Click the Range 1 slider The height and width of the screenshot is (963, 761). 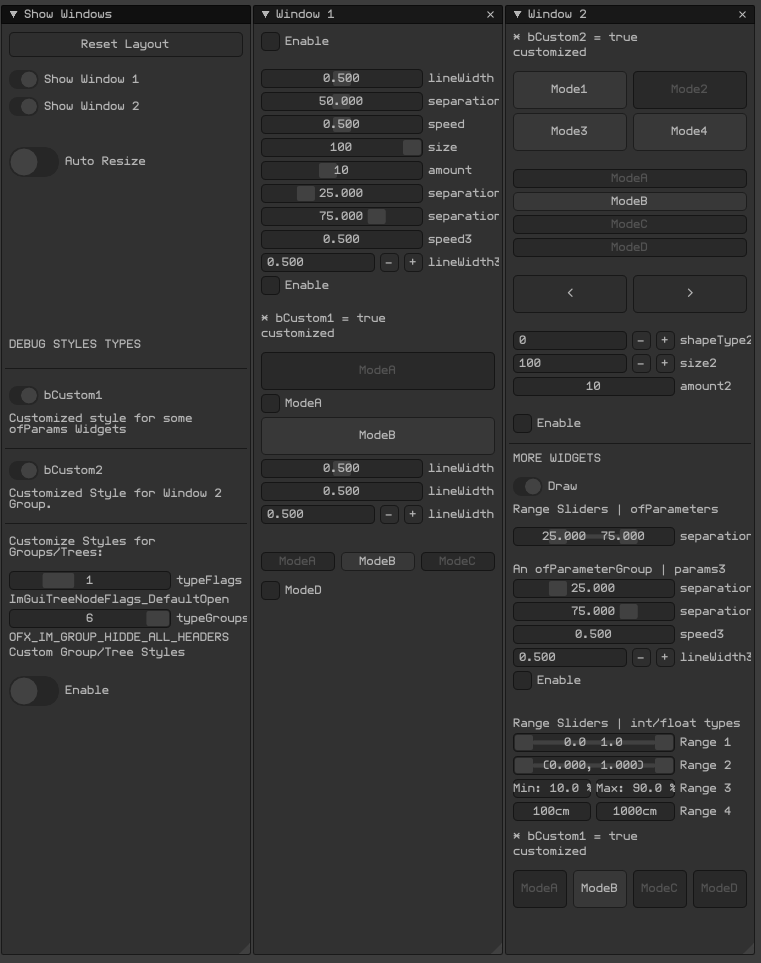(593, 743)
